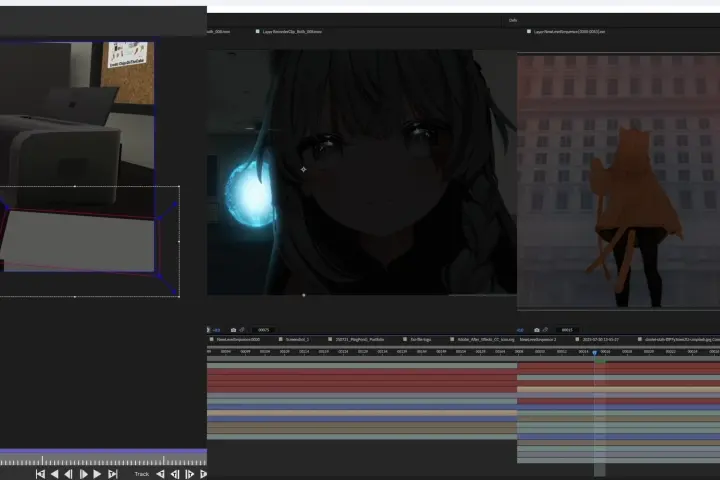Viewport: 720px width, 480px height.
Task: Click the glowing blue orb in the center viewer
Action: click(x=250, y=195)
